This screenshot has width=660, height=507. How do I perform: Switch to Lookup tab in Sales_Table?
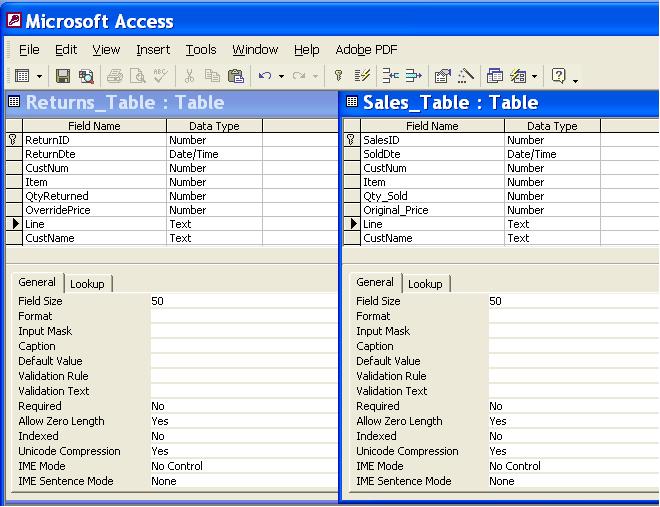[425, 284]
